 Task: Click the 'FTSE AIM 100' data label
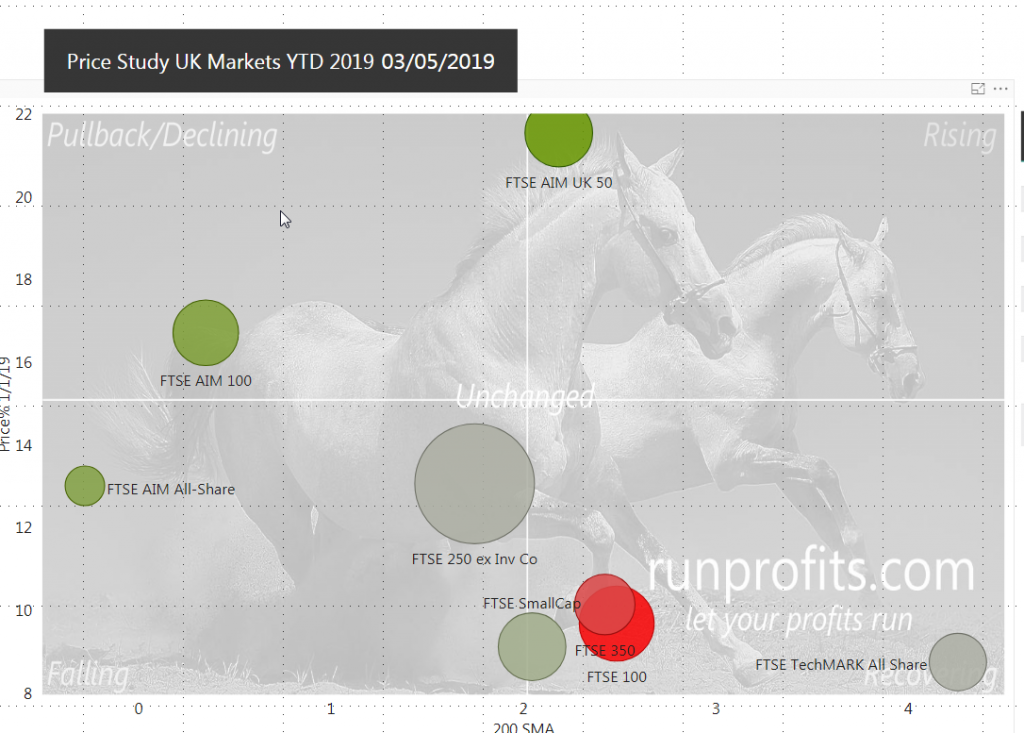(206, 381)
